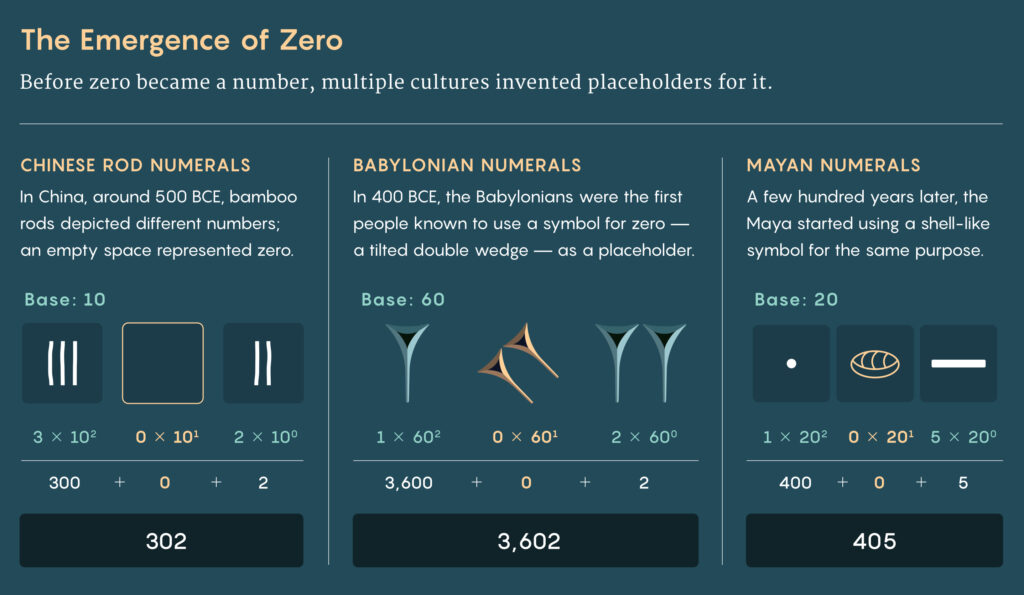Image resolution: width=1024 pixels, height=595 pixels.
Task: Click the two-rod Chinese numeral tile
Action: coord(263,363)
